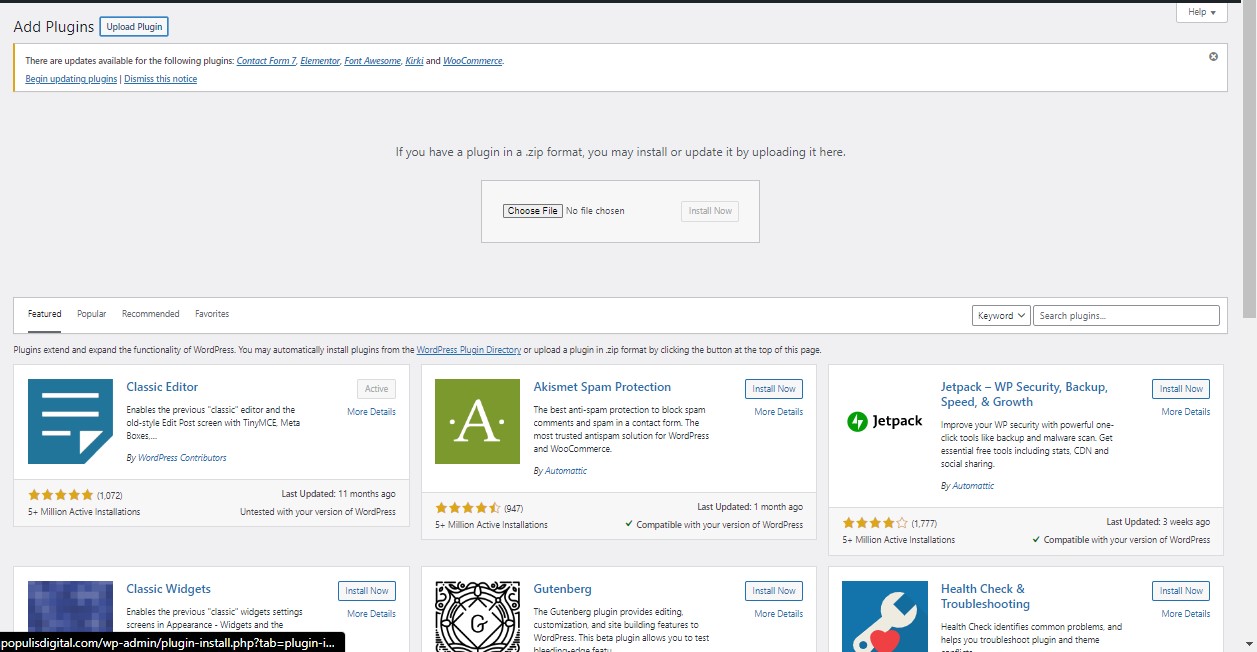The height and width of the screenshot is (652, 1257).
Task: Dismiss the plugin updates notice
Action: 1213,57
